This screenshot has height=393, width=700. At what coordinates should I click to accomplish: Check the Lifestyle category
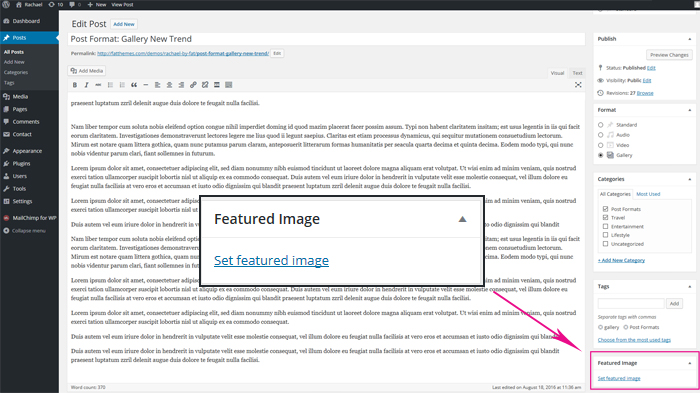click(605, 235)
